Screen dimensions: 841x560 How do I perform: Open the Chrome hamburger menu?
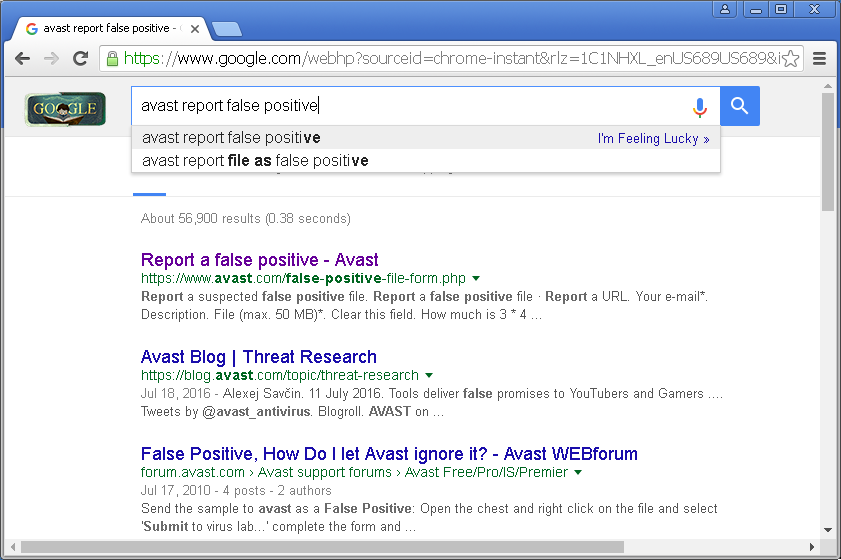click(819, 58)
